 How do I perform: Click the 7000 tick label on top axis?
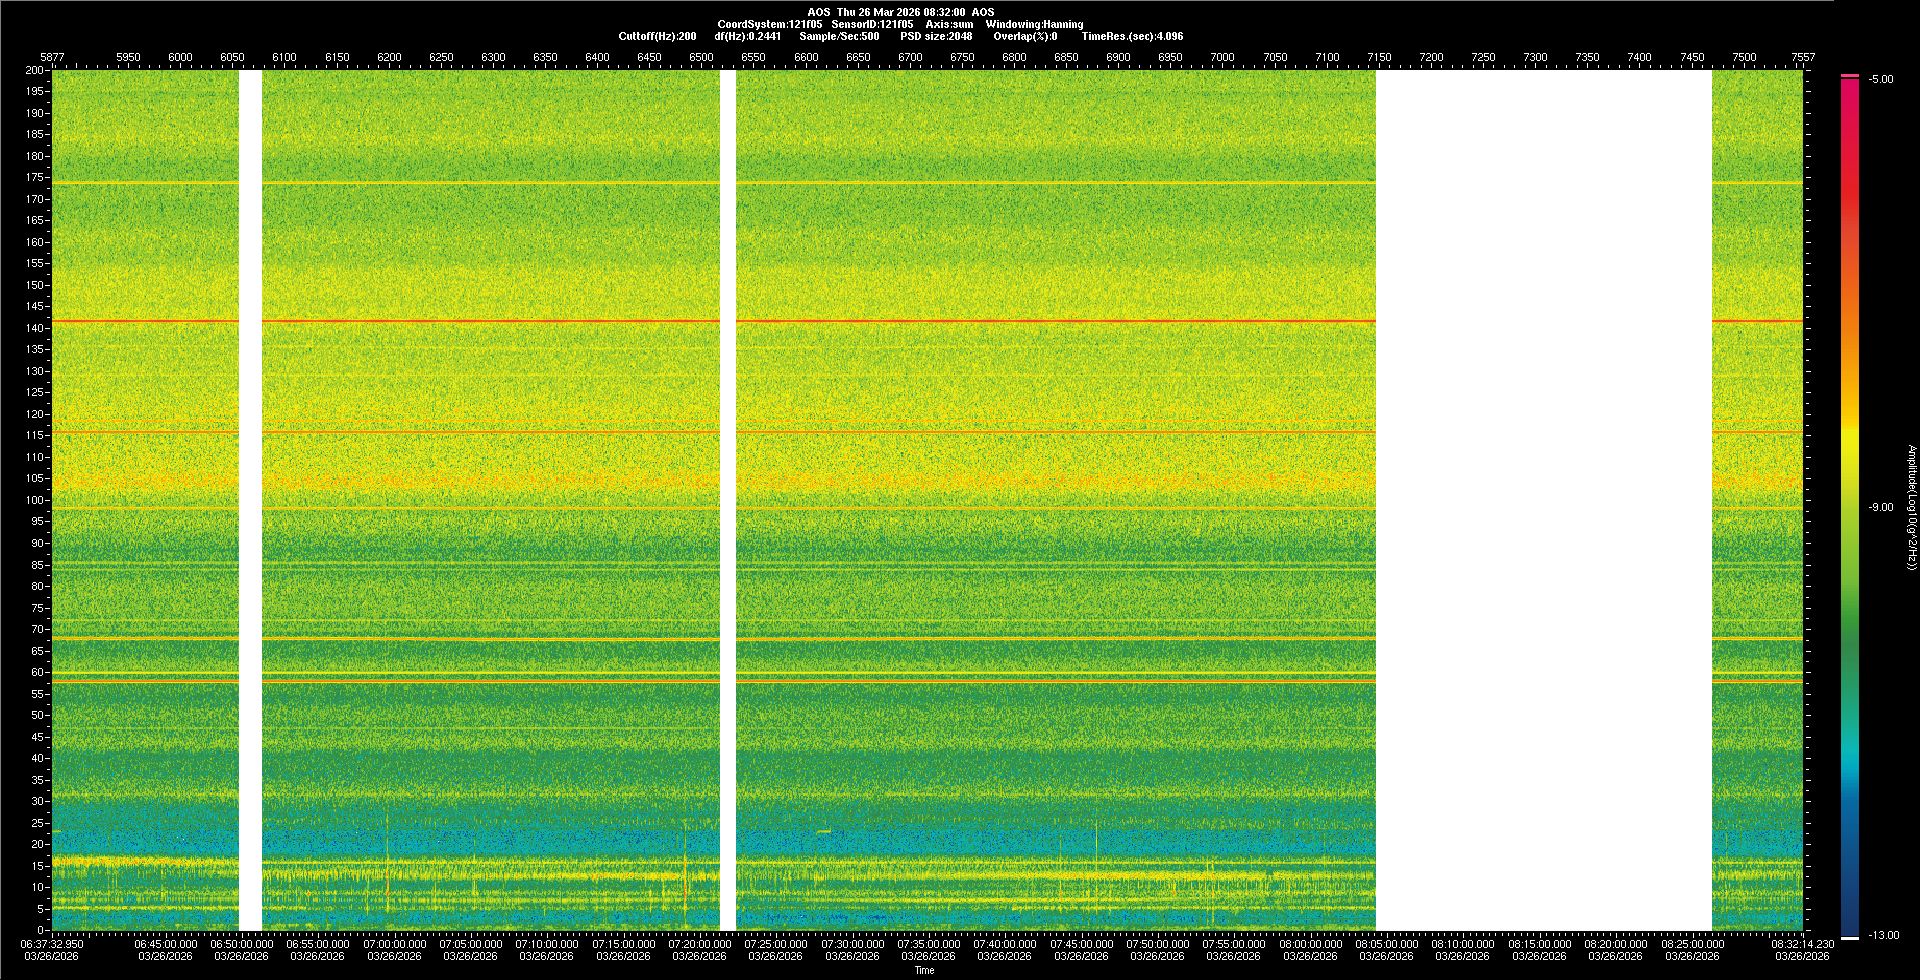click(x=1222, y=57)
